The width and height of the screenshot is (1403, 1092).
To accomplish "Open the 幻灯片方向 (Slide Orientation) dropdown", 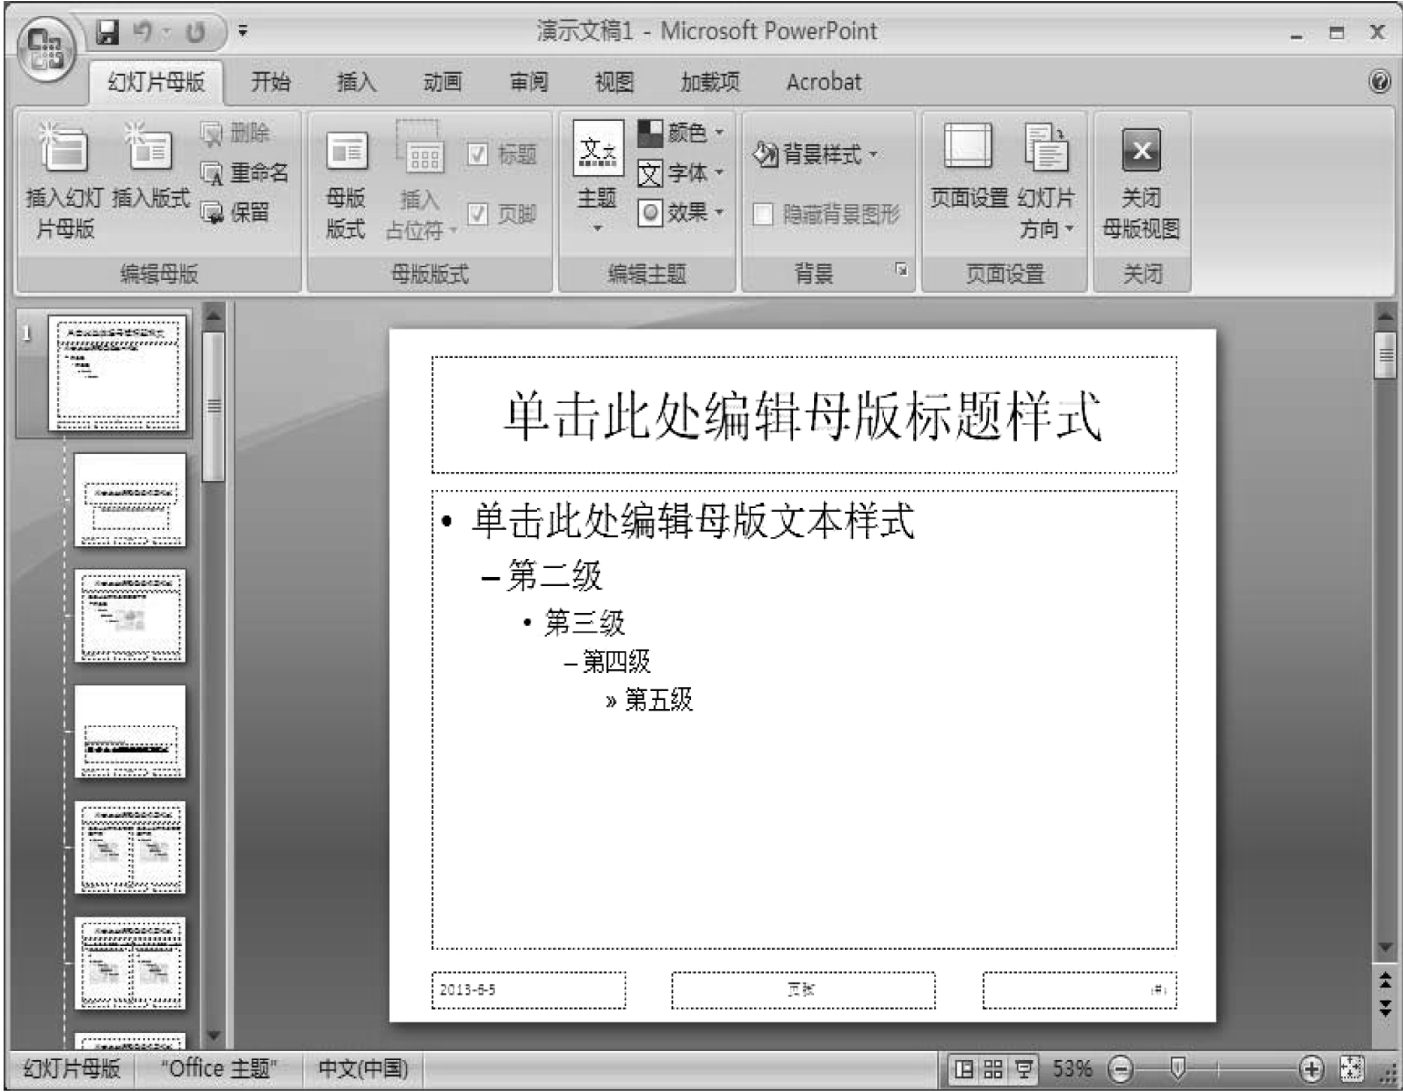I will pos(1047,181).
